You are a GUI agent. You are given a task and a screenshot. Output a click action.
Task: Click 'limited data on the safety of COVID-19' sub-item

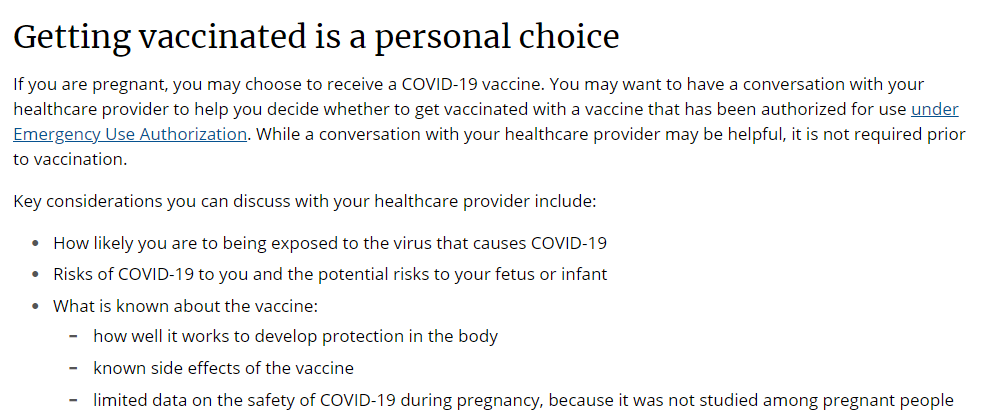tap(523, 401)
